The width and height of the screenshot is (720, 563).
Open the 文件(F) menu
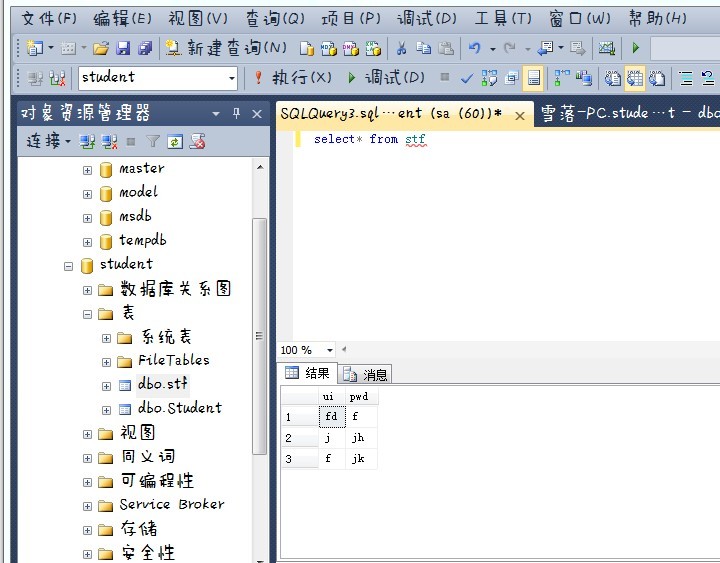coord(49,19)
